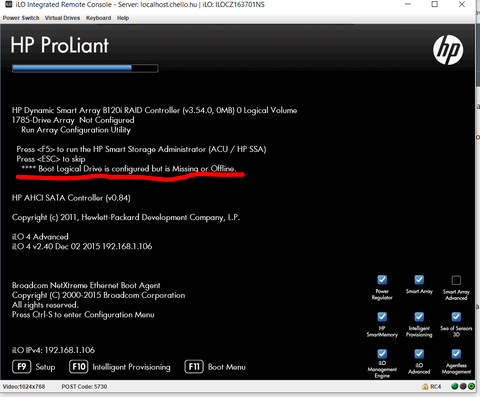Viewport: 480px width, 397px height.
Task: Click the 'iLO IPv4: 192.168.1.106' text
Action: (53, 350)
